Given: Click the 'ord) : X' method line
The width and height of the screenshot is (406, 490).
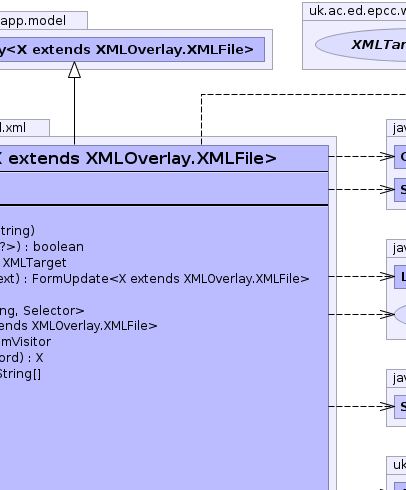Looking at the screenshot, I should point(22,358).
